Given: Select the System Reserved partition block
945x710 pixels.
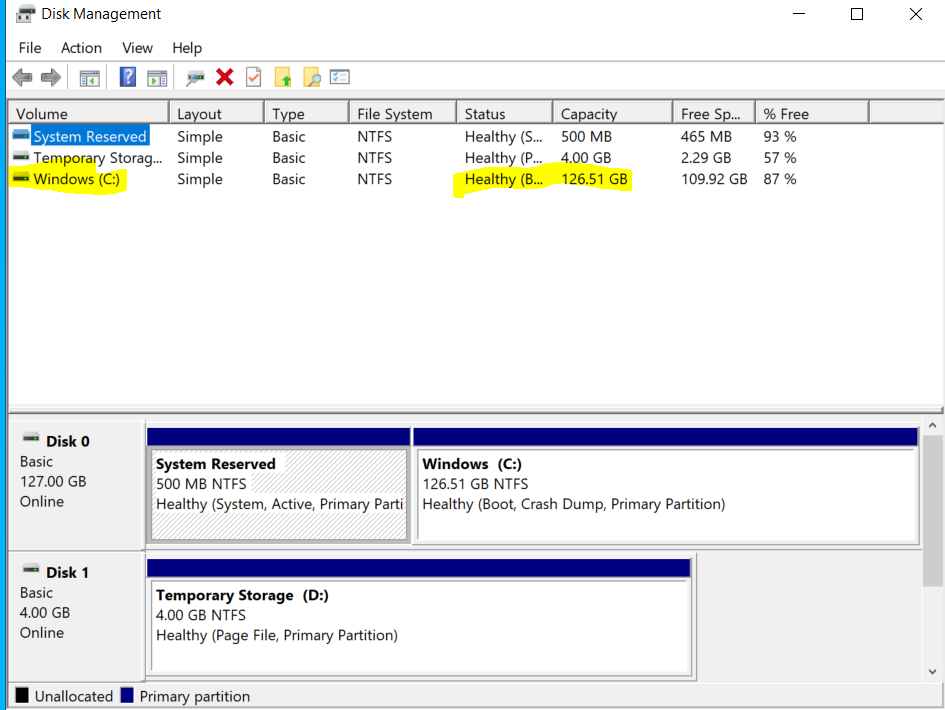Looking at the screenshot, I should (279, 485).
